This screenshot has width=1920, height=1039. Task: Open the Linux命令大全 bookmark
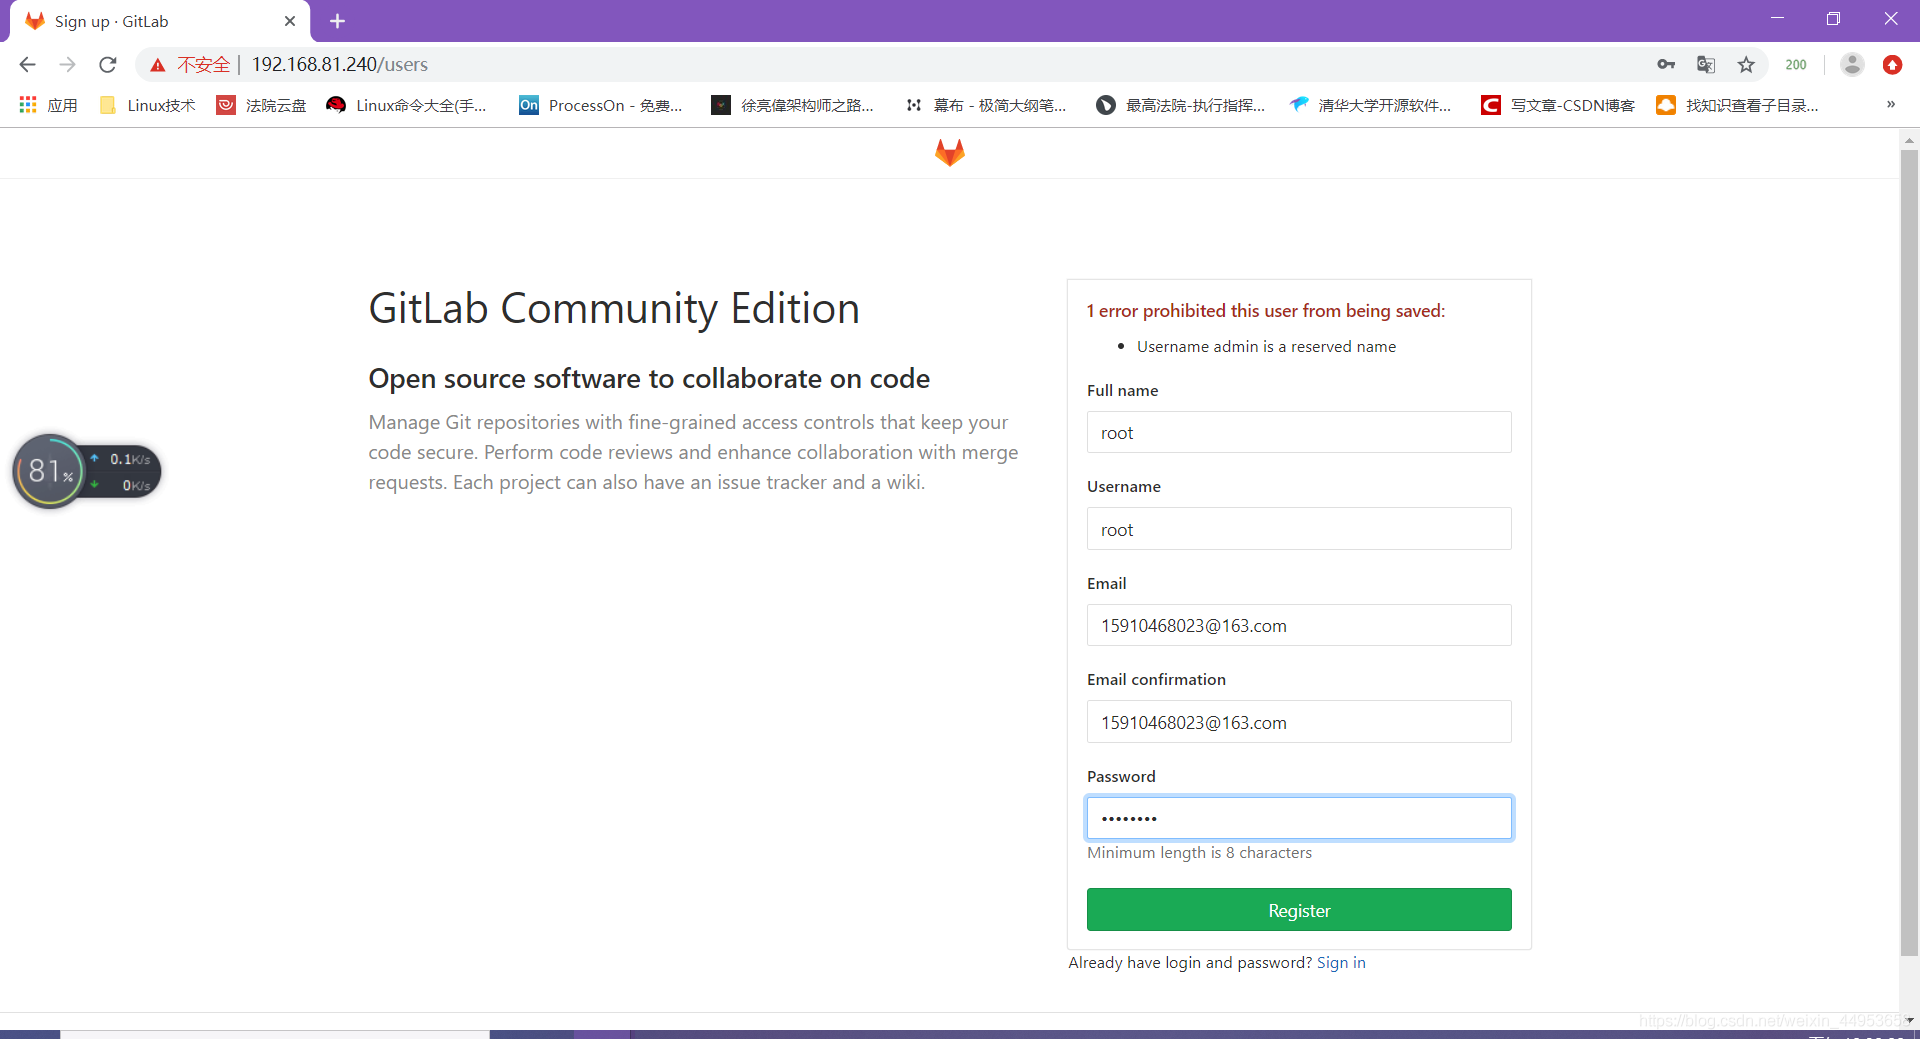[x=407, y=105]
